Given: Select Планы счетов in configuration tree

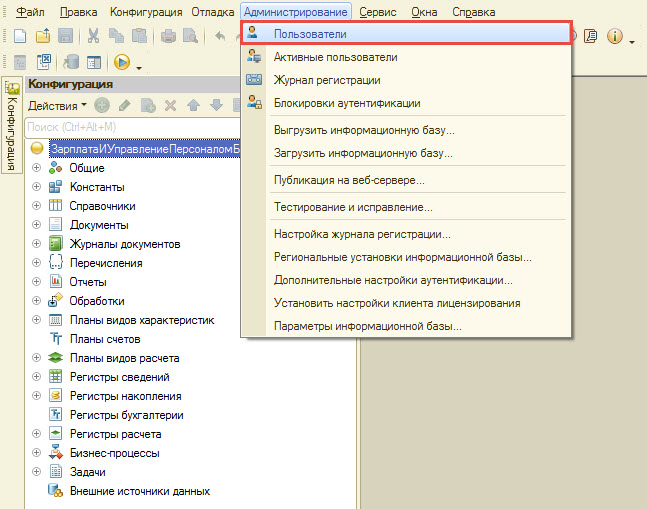Looking at the screenshot, I should (105, 339).
